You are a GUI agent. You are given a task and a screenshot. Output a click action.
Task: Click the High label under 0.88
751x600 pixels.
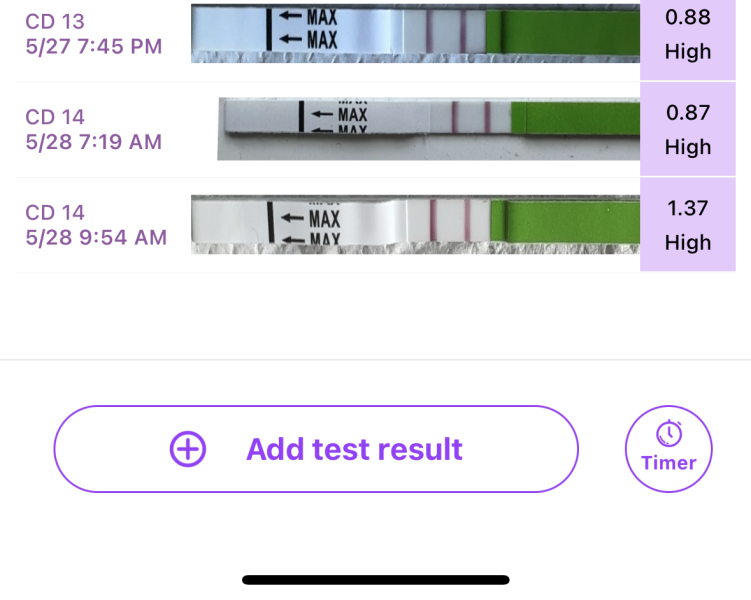[687, 51]
